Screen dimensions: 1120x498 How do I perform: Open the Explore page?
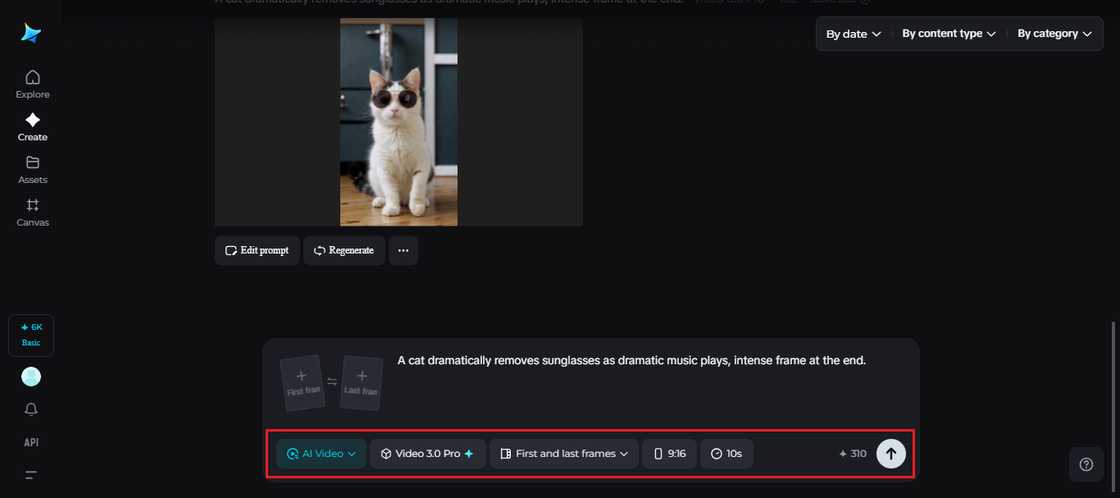(x=32, y=84)
